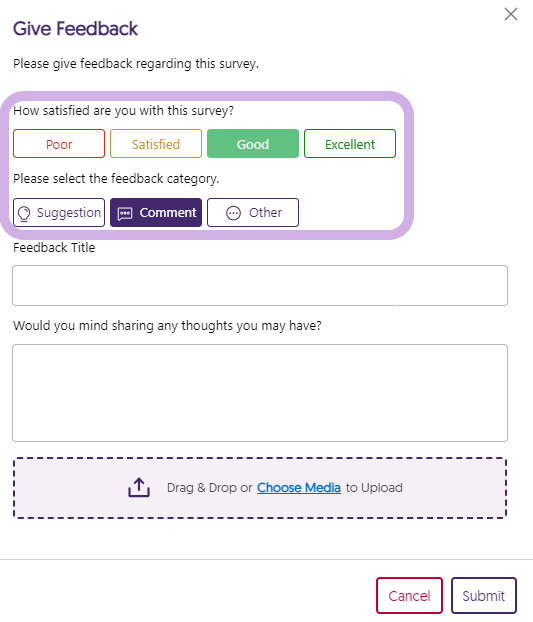This screenshot has width=533, height=622.
Task: Choose the Satisfied rating option
Action: [x=156, y=144]
